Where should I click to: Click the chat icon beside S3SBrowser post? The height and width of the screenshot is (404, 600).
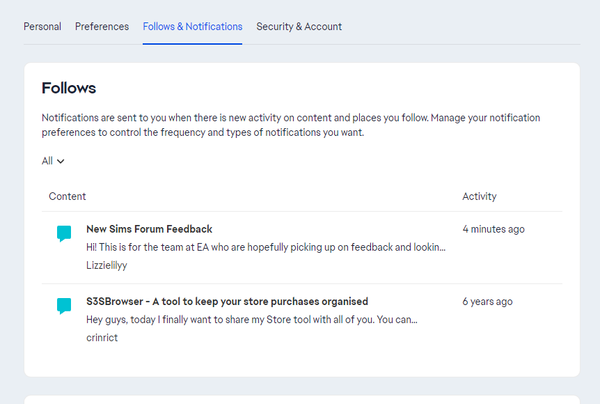(x=64, y=306)
